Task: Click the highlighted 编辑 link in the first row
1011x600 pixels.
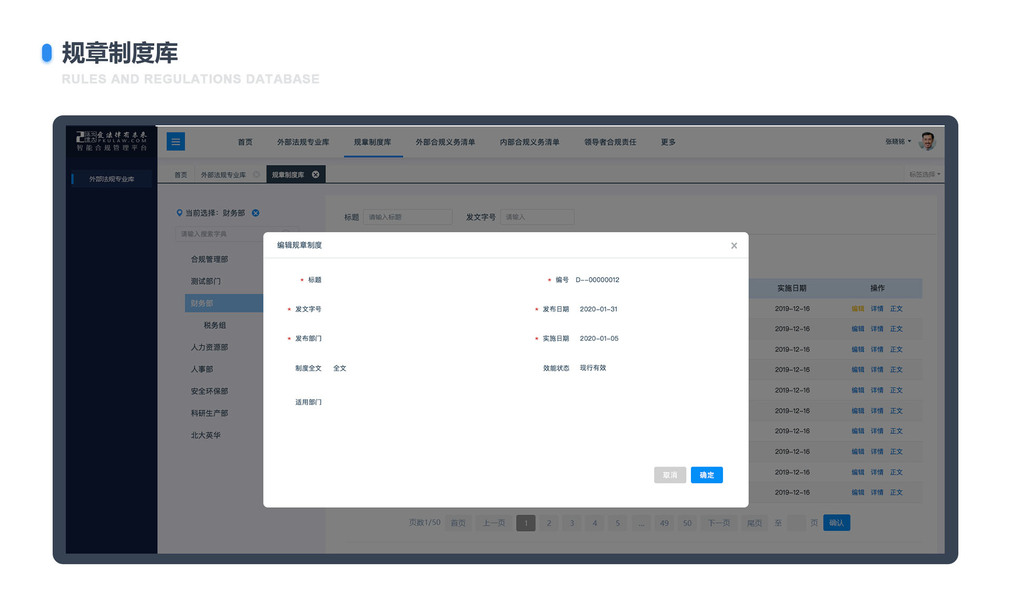Action: coord(858,309)
